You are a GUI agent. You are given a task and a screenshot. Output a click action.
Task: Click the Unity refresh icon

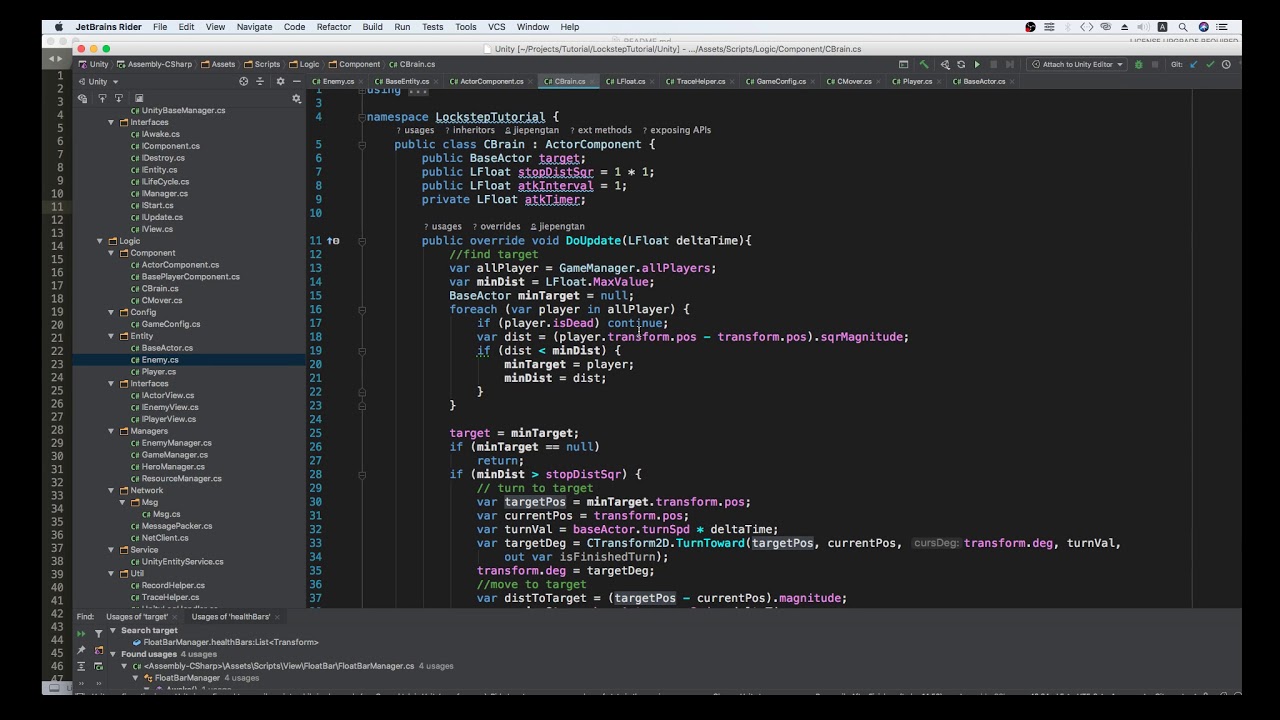click(x=961, y=64)
